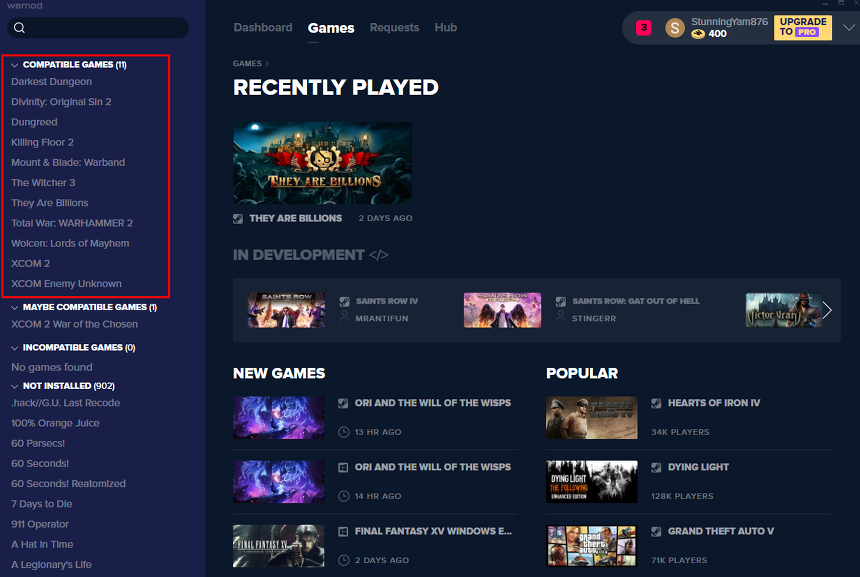Click the user icon beside MRANTIFUN

click(x=344, y=316)
